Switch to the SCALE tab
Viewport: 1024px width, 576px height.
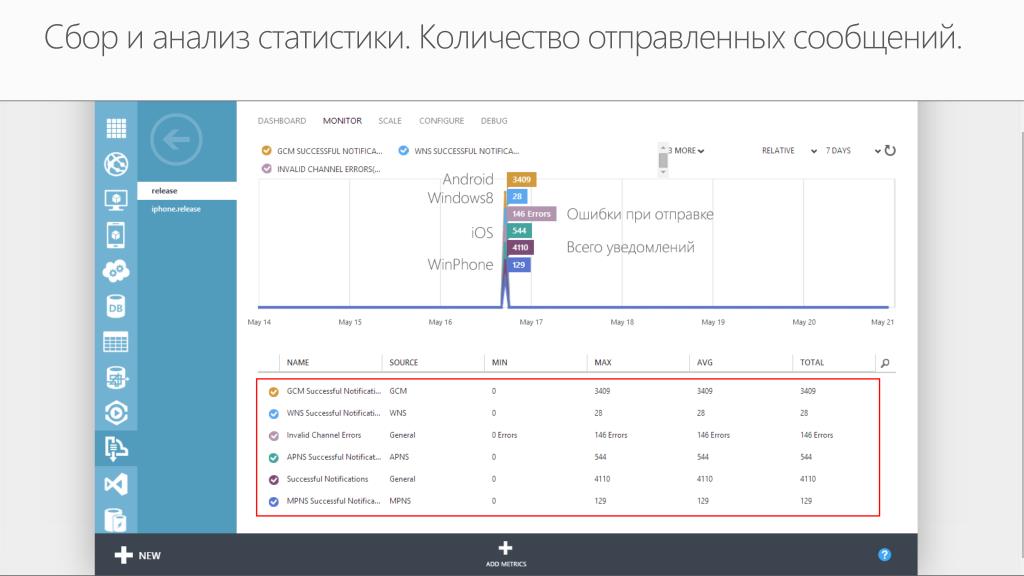(390, 121)
